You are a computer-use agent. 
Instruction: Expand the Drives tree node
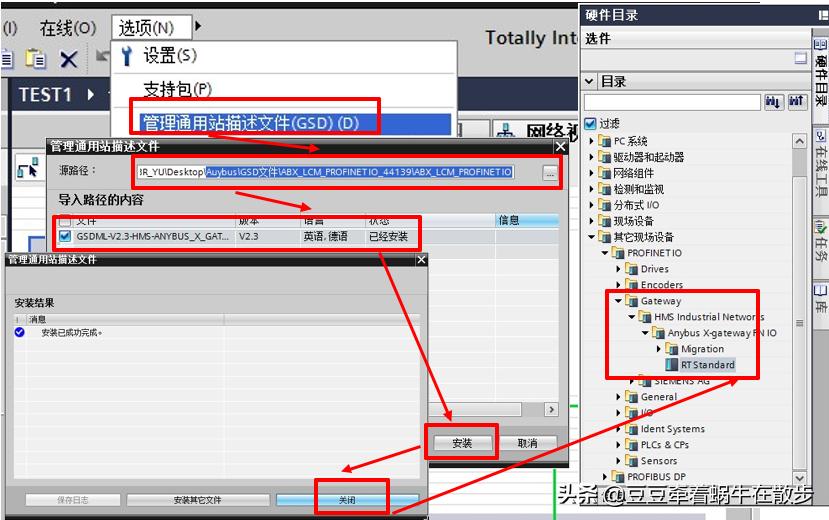pos(619,269)
